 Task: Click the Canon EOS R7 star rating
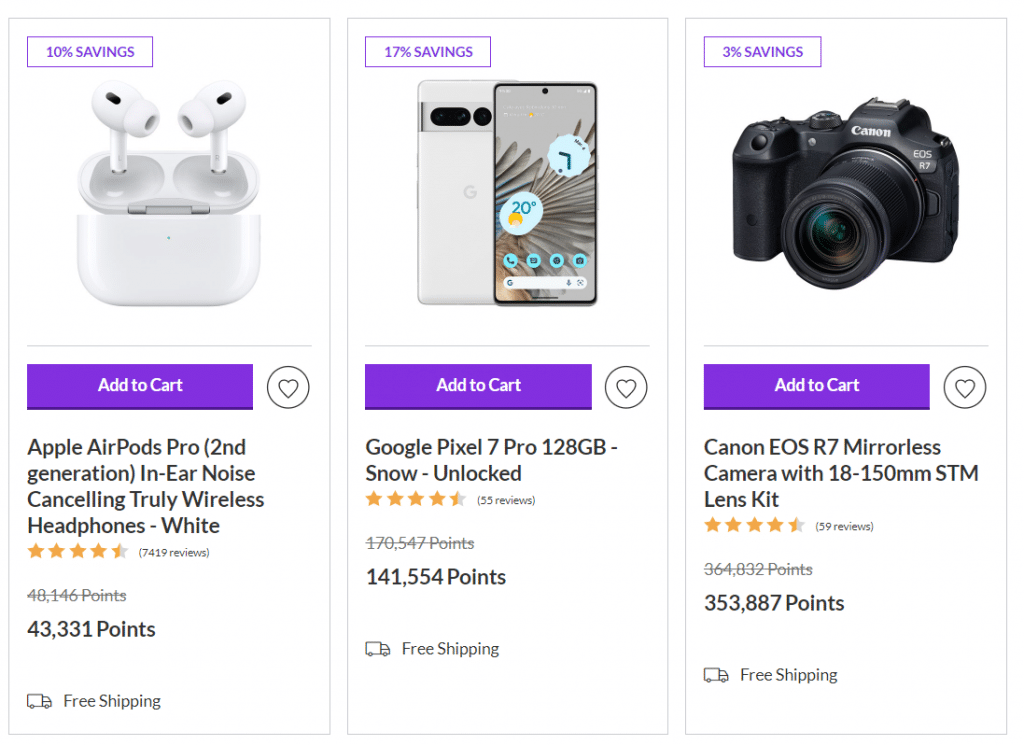(x=754, y=525)
